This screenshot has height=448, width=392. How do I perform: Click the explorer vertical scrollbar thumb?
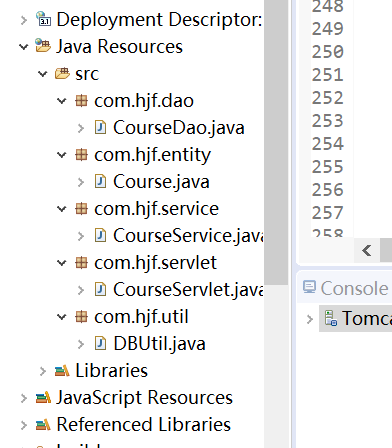coord(276,142)
